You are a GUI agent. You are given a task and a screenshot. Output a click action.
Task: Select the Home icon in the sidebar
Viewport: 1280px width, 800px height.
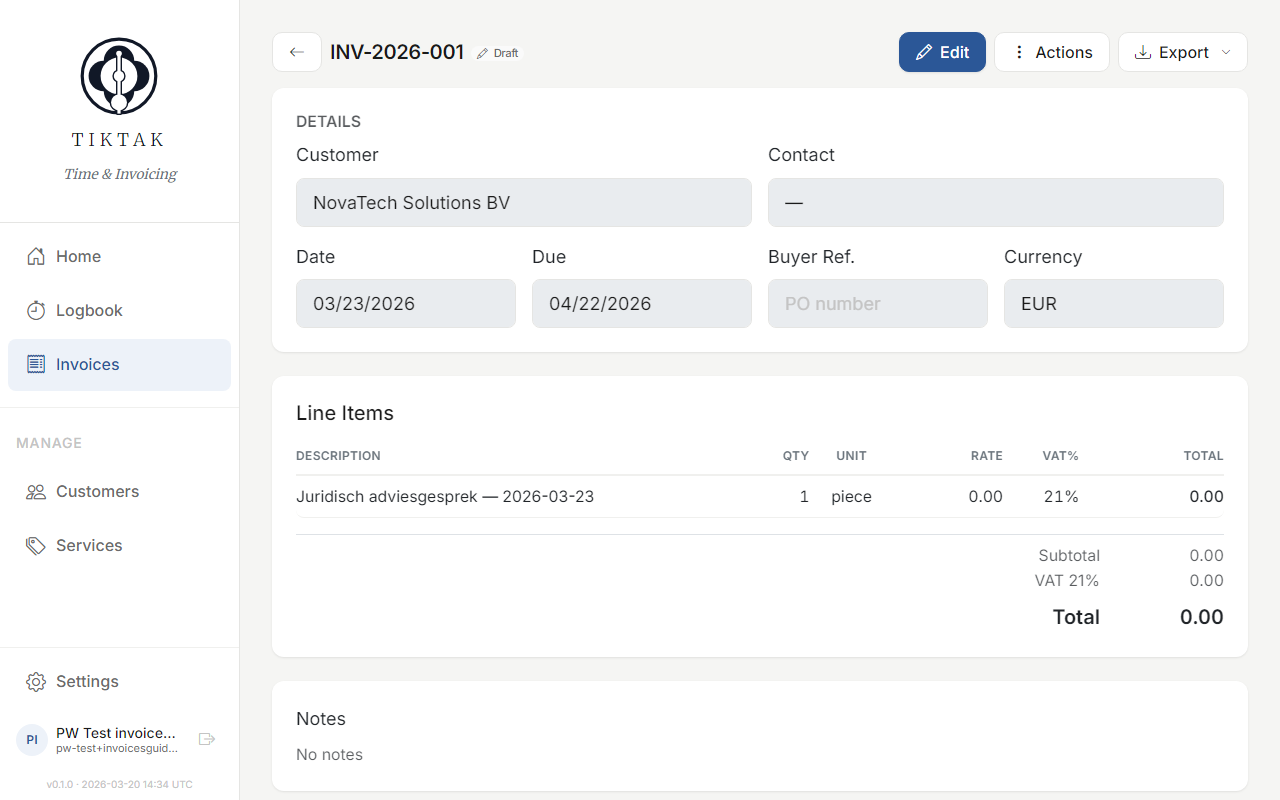pos(35,256)
